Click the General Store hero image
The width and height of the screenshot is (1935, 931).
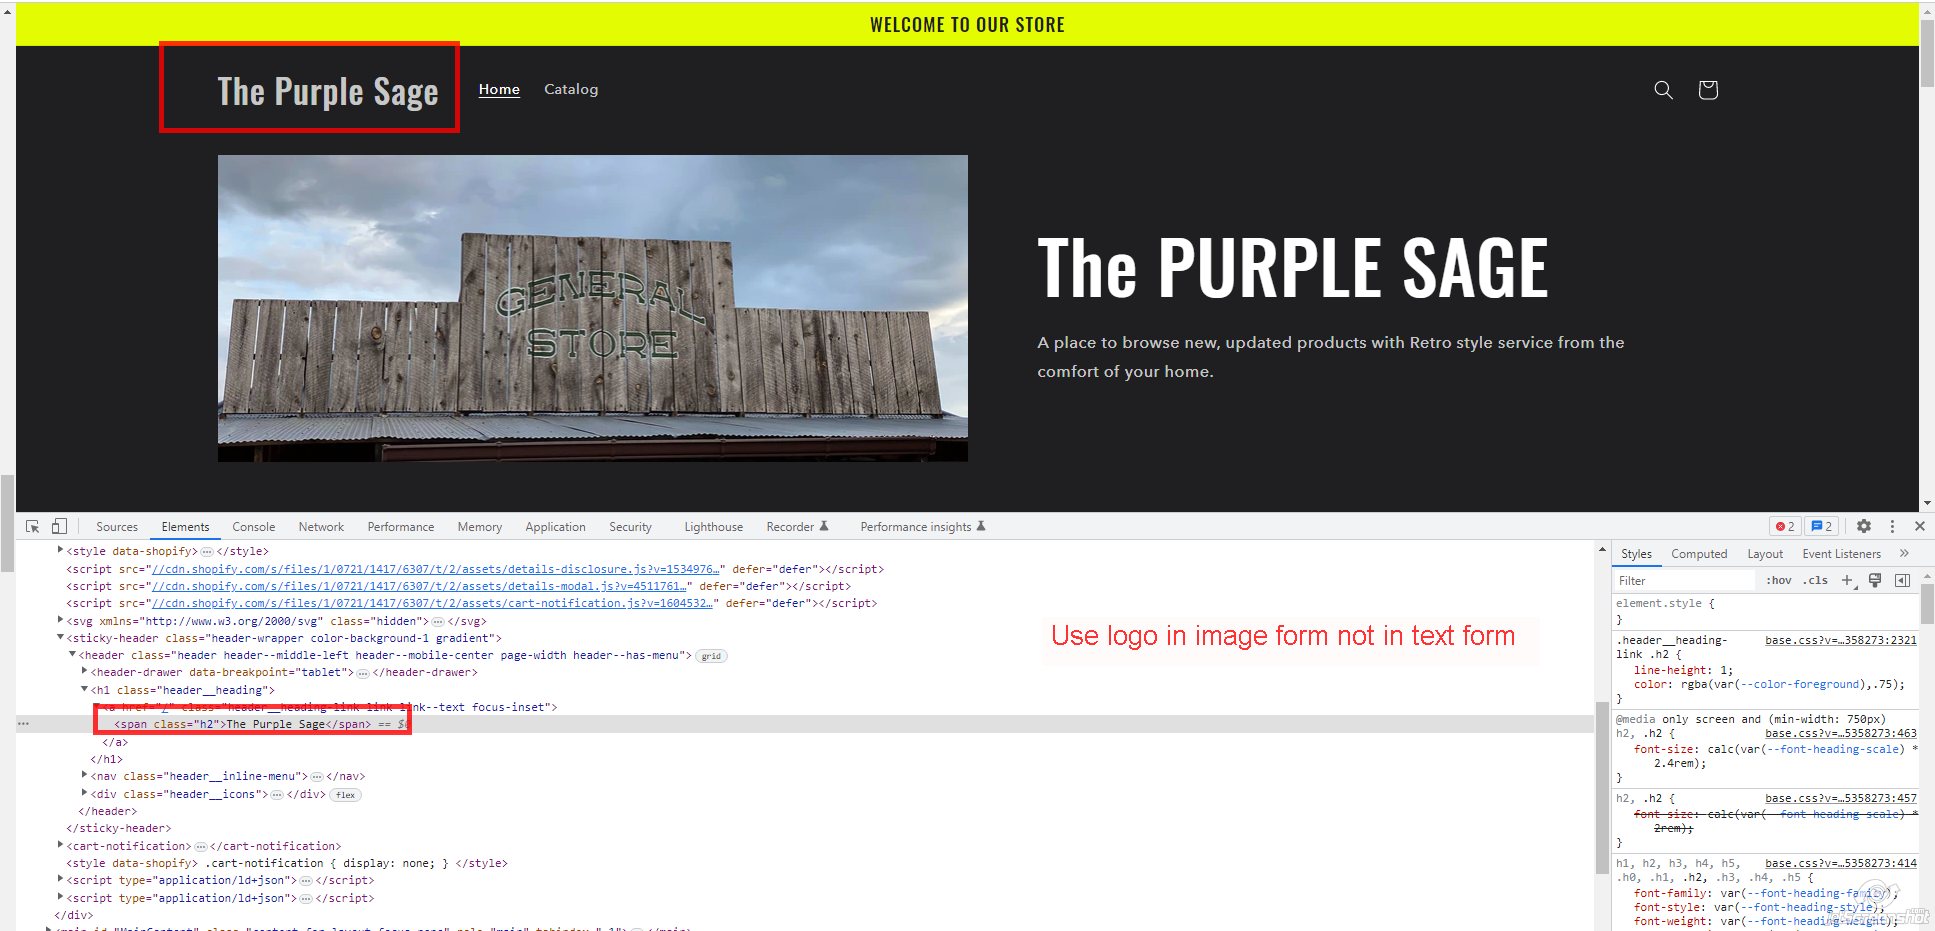pyautogui.click(x=593, y=308)
